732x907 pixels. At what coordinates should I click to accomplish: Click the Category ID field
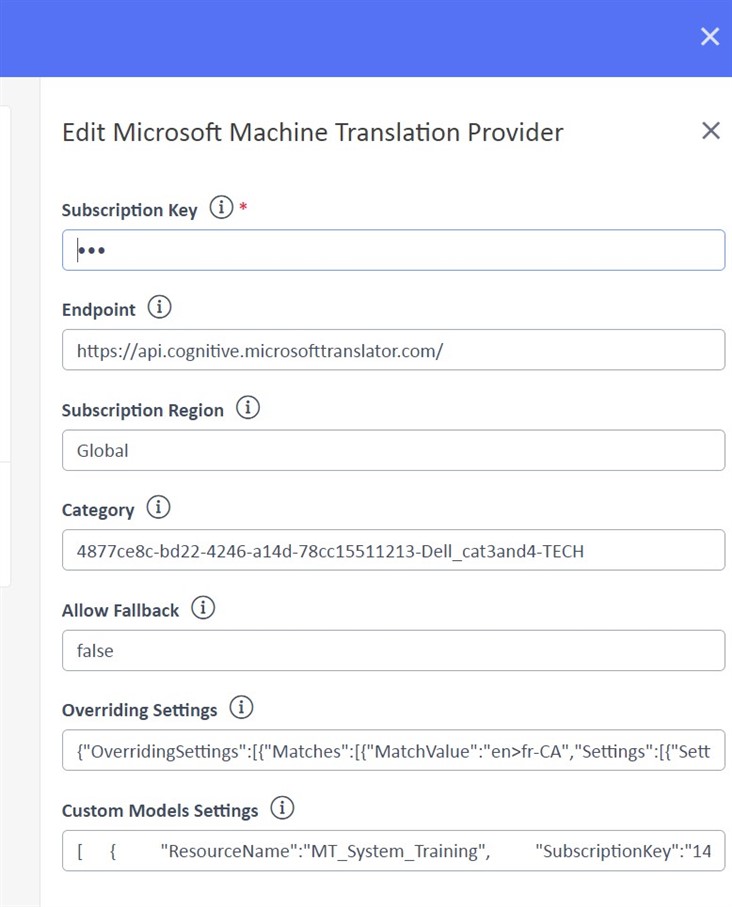pyautogui.click(x=393, y=550)
